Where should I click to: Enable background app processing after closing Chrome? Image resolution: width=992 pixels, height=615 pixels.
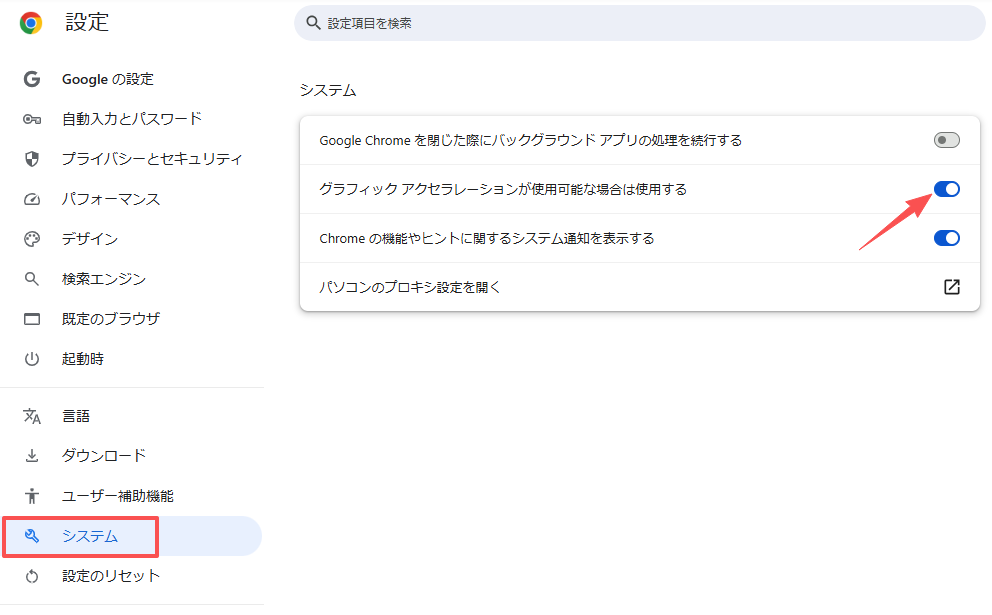point(946,140)
